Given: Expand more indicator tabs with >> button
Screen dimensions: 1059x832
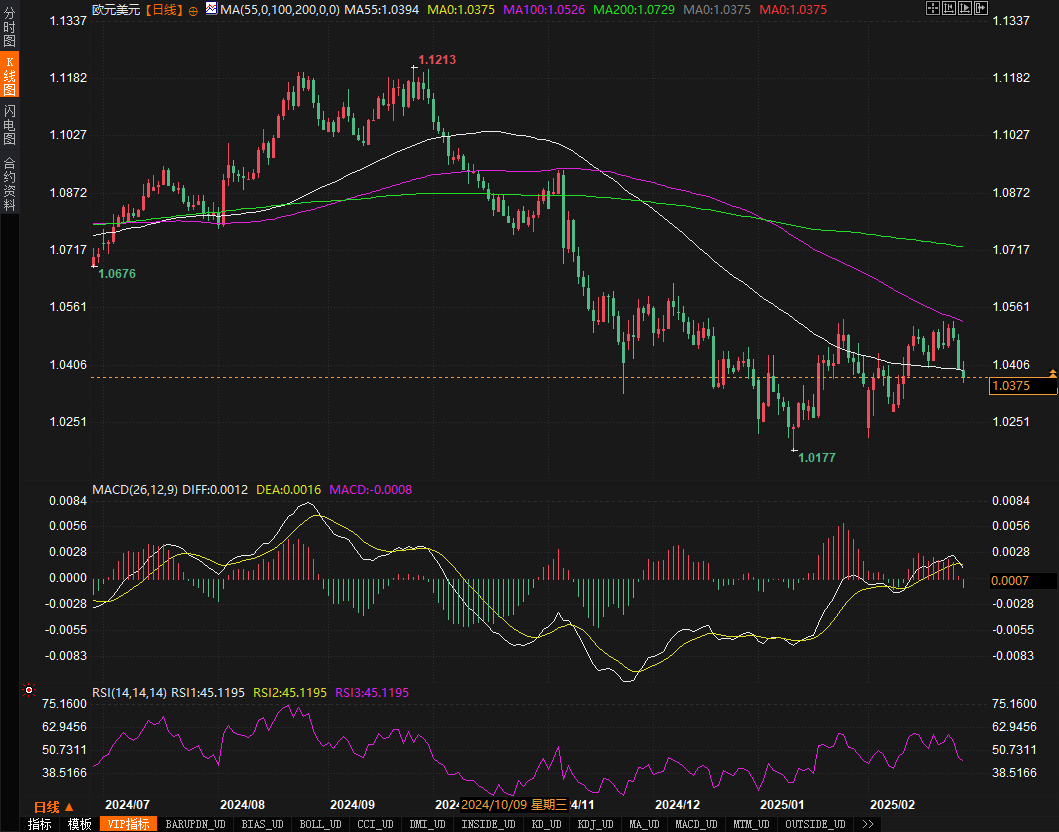Looking at the screenshot, I should pos(868,824).
